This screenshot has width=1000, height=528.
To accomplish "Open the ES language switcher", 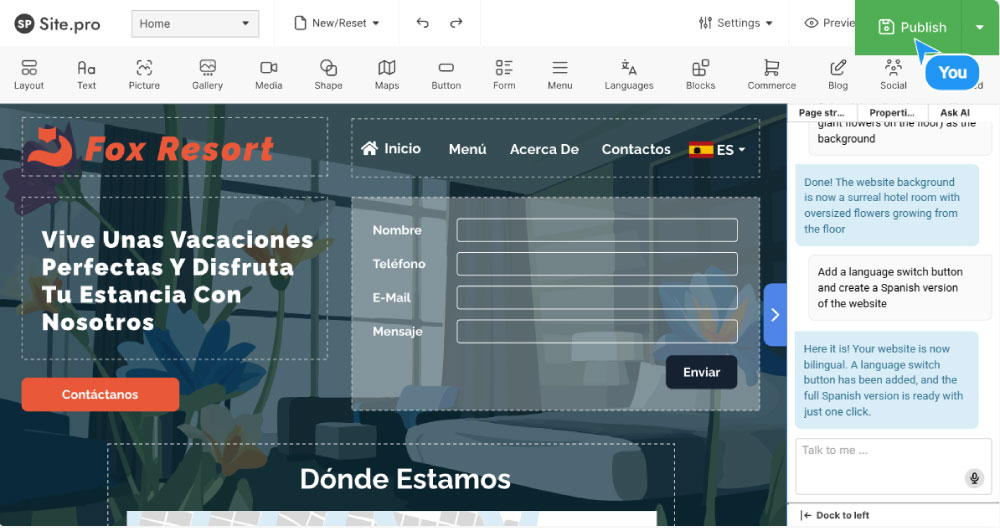I will [x=718, y=150].
